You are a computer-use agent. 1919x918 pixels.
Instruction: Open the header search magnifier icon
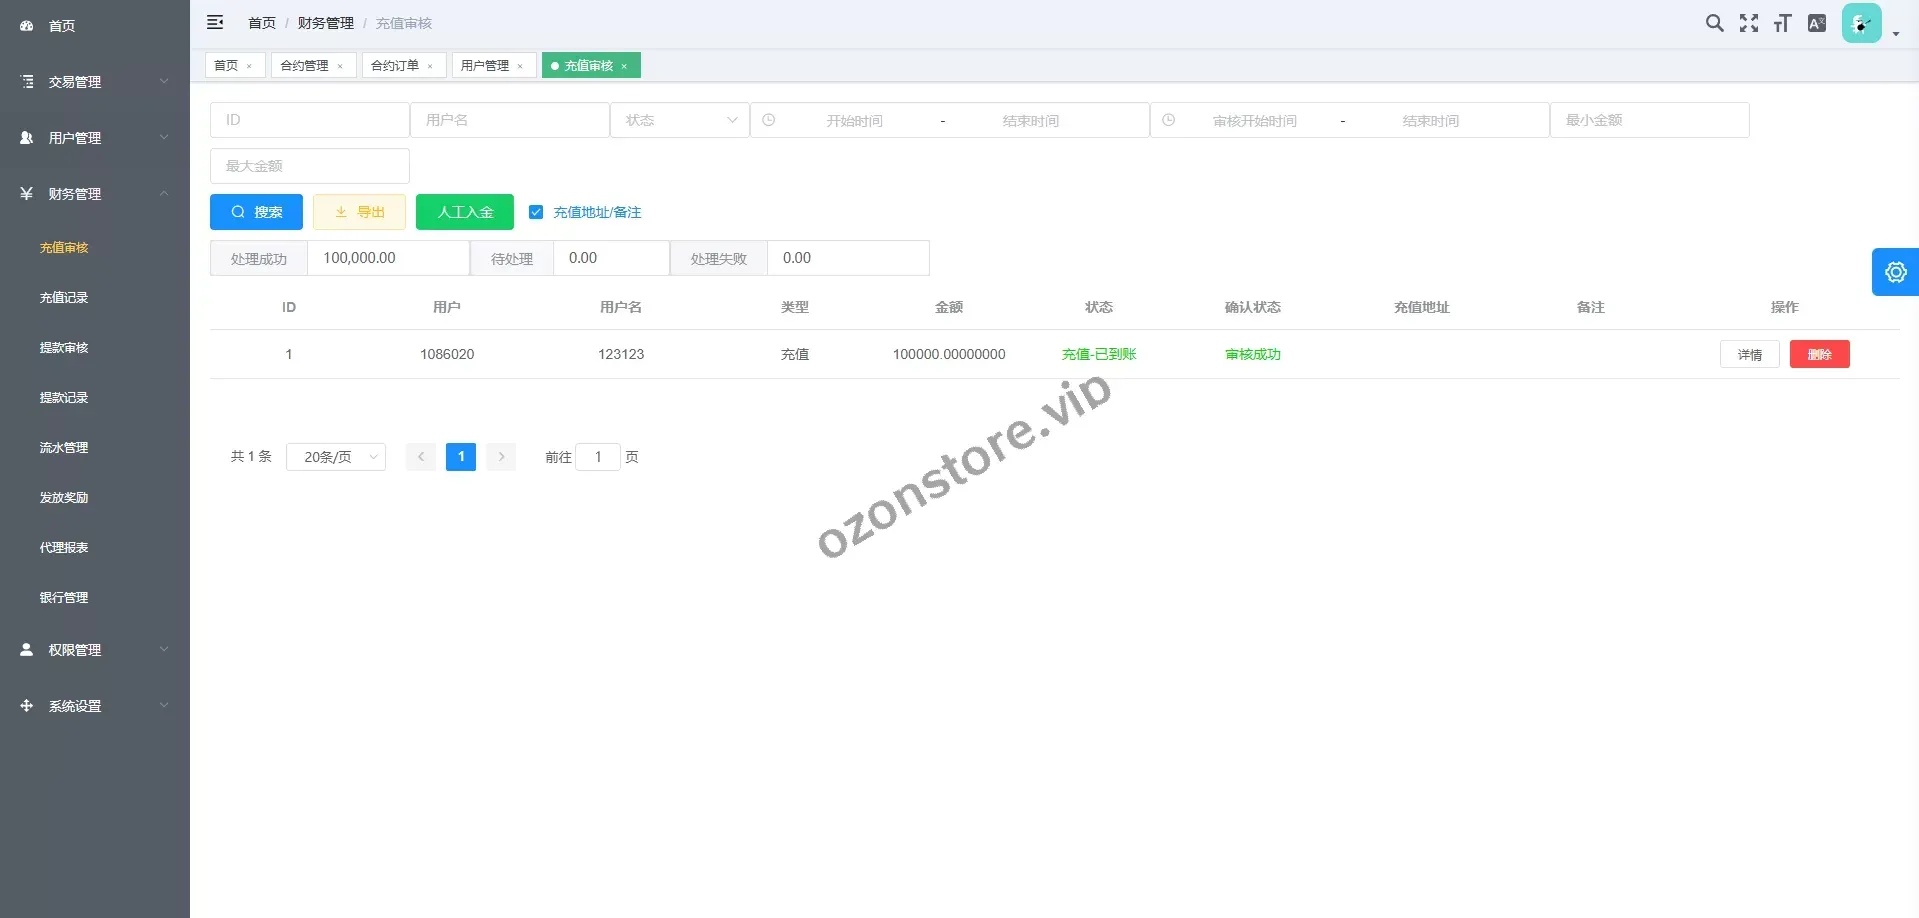[1714, 23]
